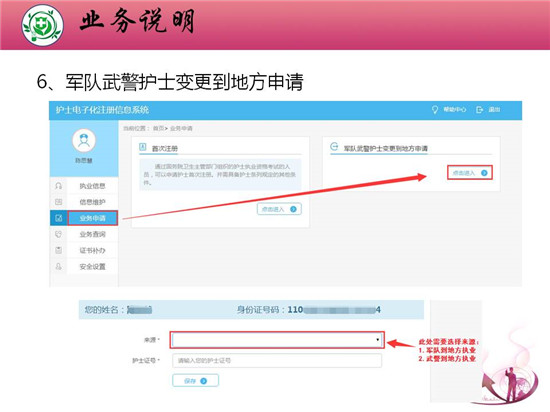This screenshot has height=412, width=550.
Task: Click 首页 in the breadcrumb
Action: coord(158,128)
